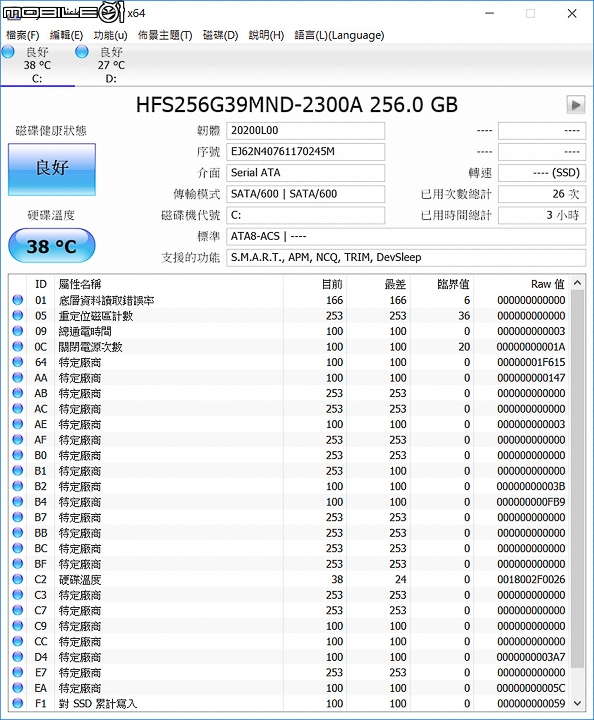Click the interface field Serial ATA
Screen dimensions: 594x720
coord(305,173)
